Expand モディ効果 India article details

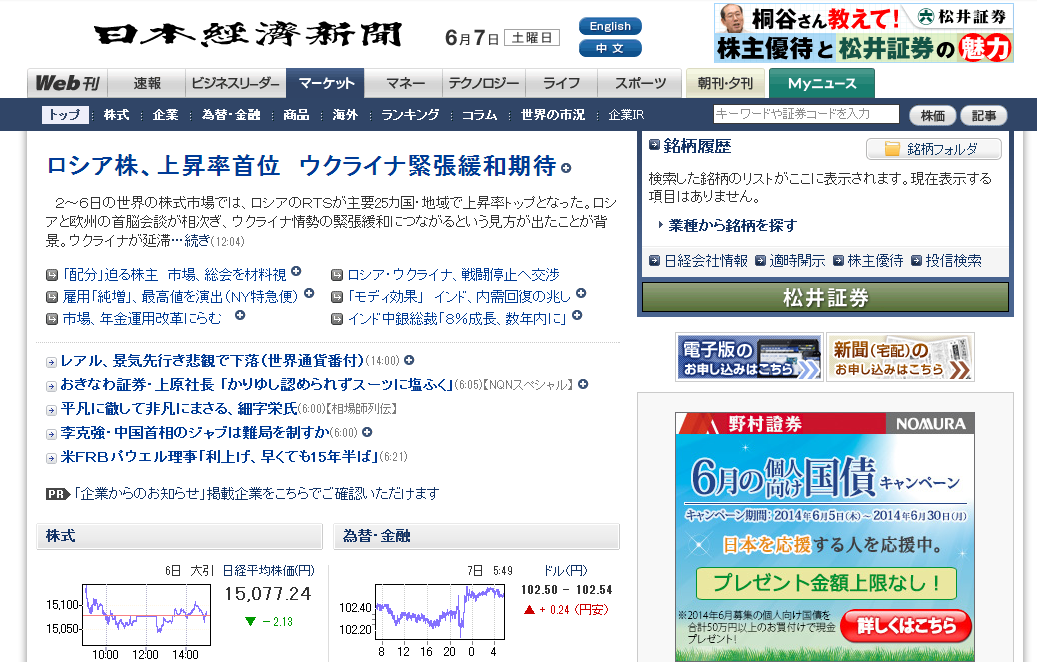tap(579, 296)
